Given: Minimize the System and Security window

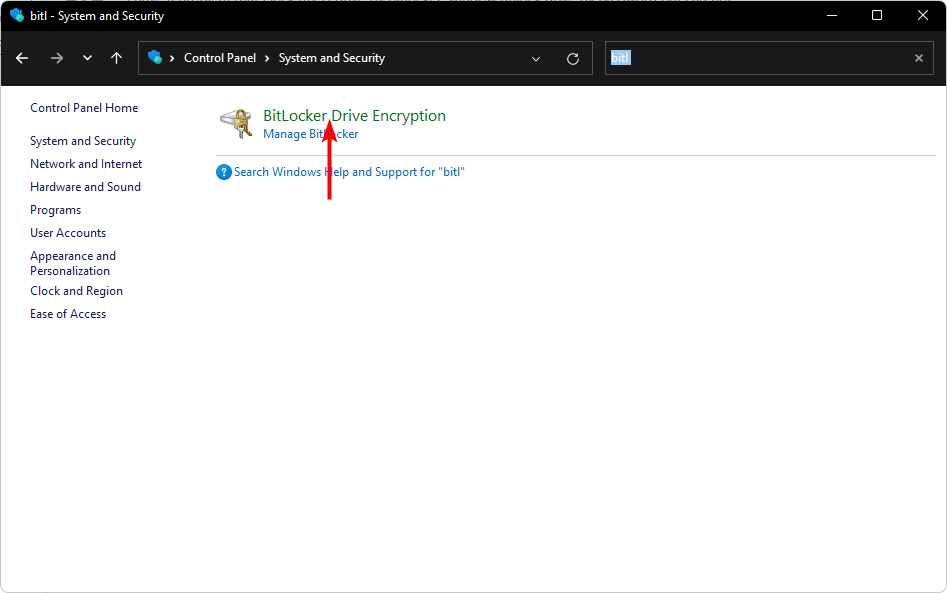Looking at the screenshot, I should click(832, 16).
